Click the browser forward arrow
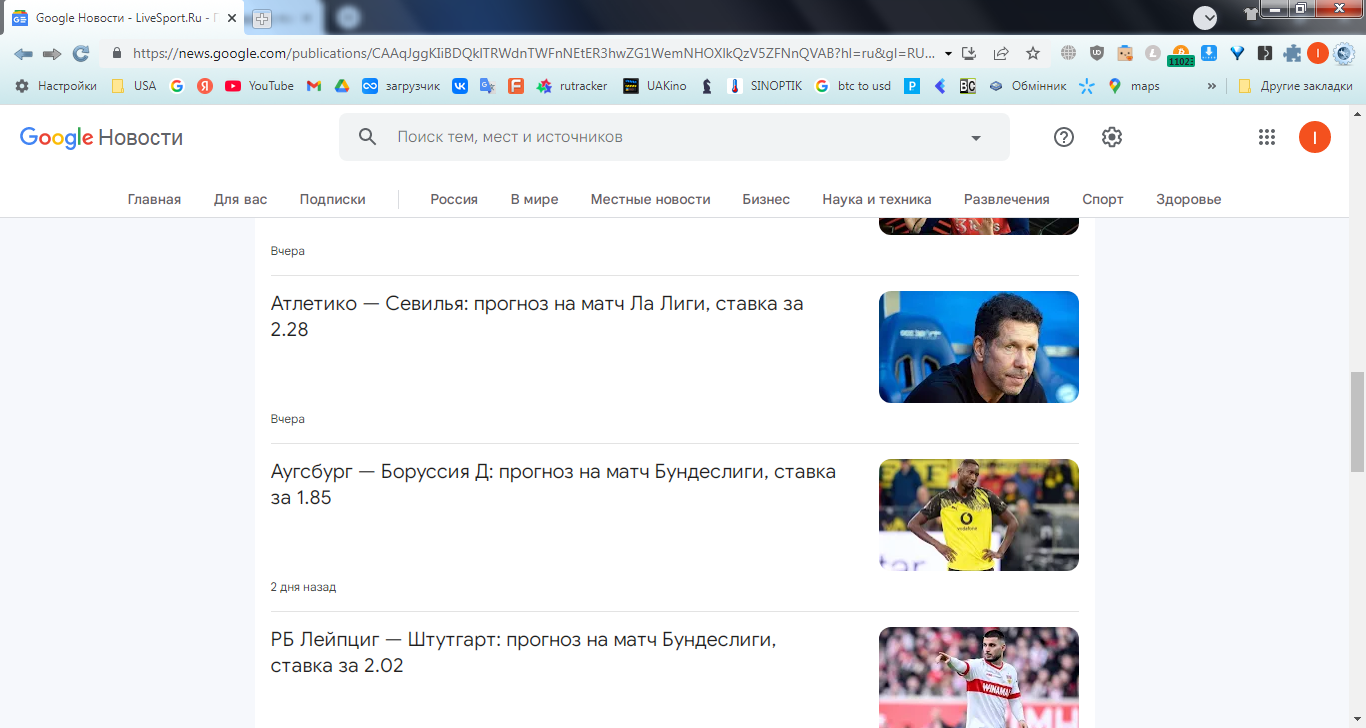This screenshot has width=1366, height=728. coord(52,54)
